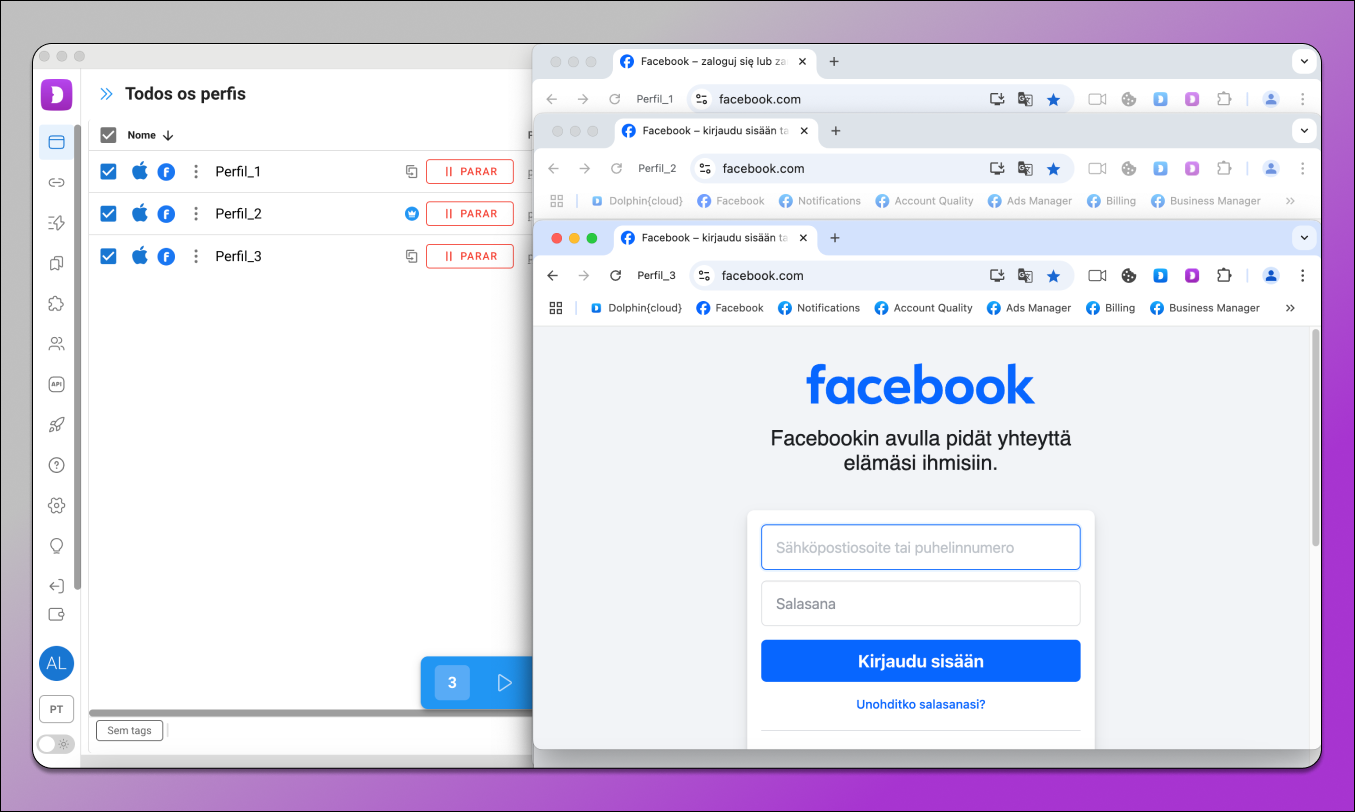Open the settings gear in sidebar

coord(56,505)
